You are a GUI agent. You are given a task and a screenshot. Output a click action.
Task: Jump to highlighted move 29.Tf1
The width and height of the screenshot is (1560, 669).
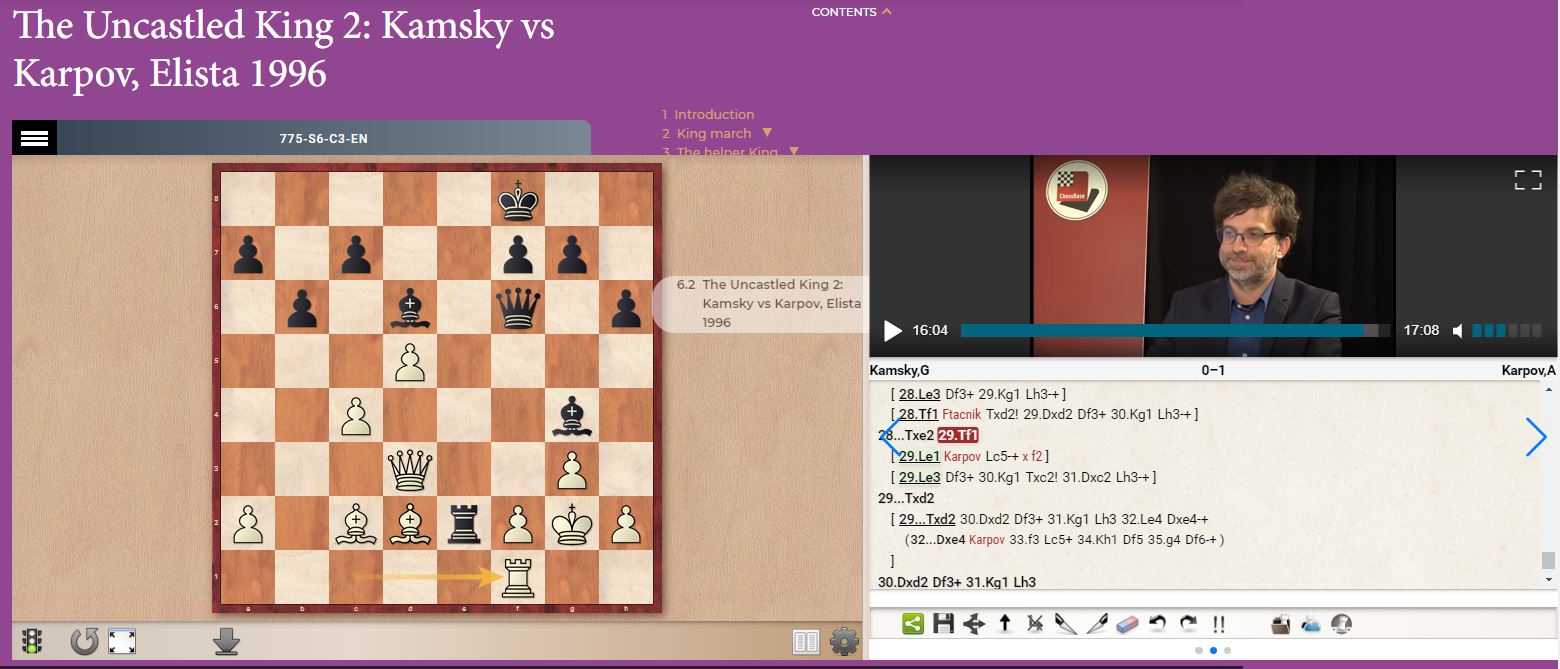coord(958,435)
